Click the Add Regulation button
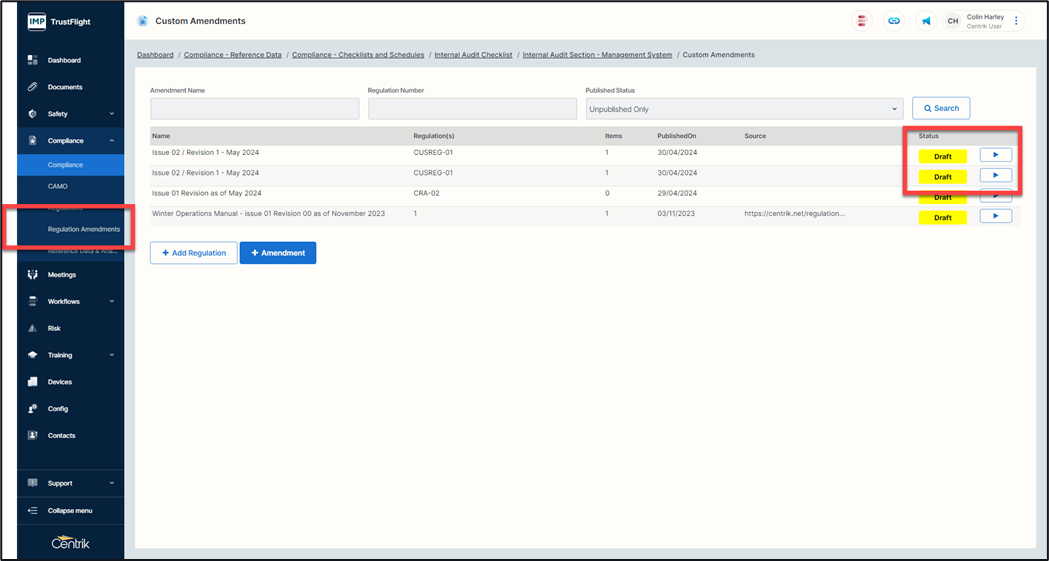 pos(193,253)
